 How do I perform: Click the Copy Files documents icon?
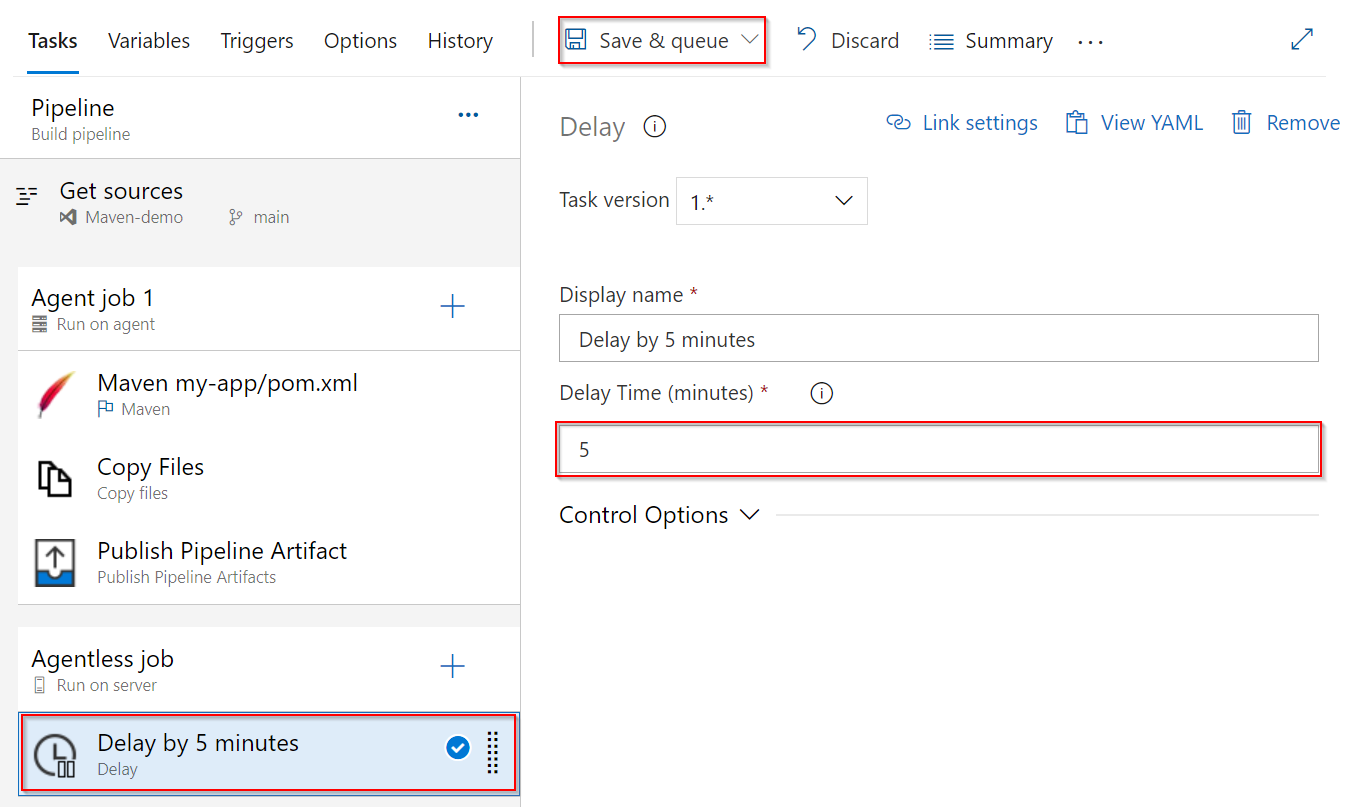coord(55,479)
